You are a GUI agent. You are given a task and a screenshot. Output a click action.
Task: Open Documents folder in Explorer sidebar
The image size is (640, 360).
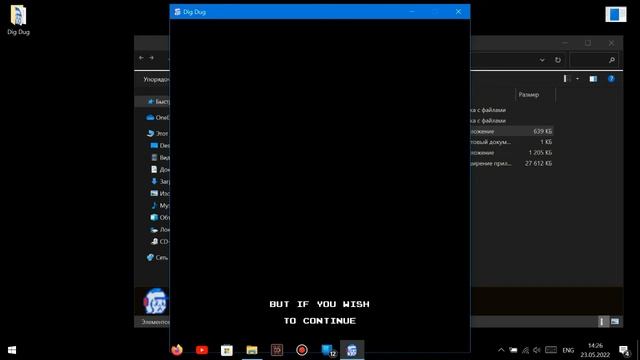click(x=160, y=169)
